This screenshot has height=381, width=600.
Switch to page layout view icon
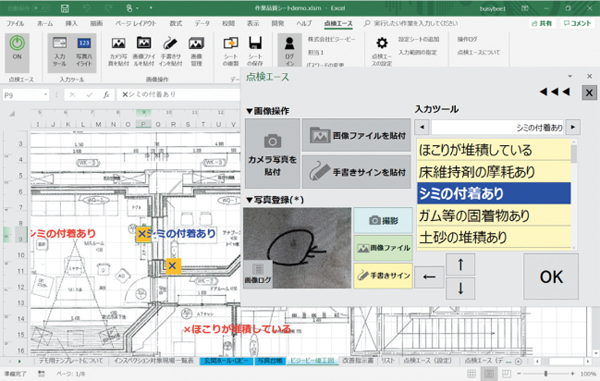[489, 373]
